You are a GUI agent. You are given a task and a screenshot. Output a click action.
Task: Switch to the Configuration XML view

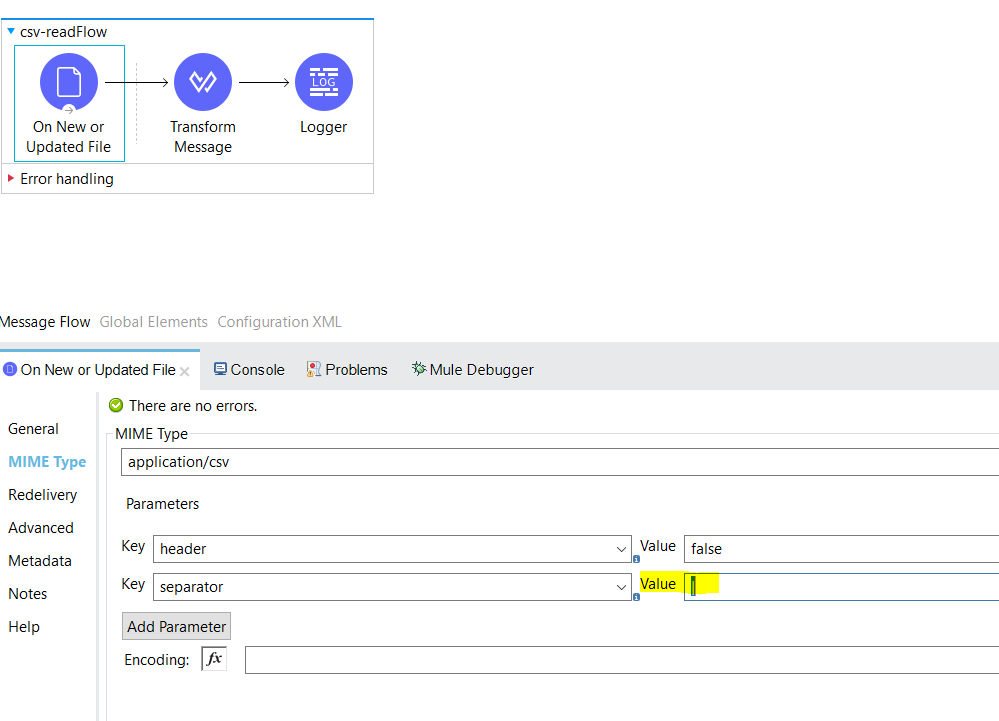point(279,322)
